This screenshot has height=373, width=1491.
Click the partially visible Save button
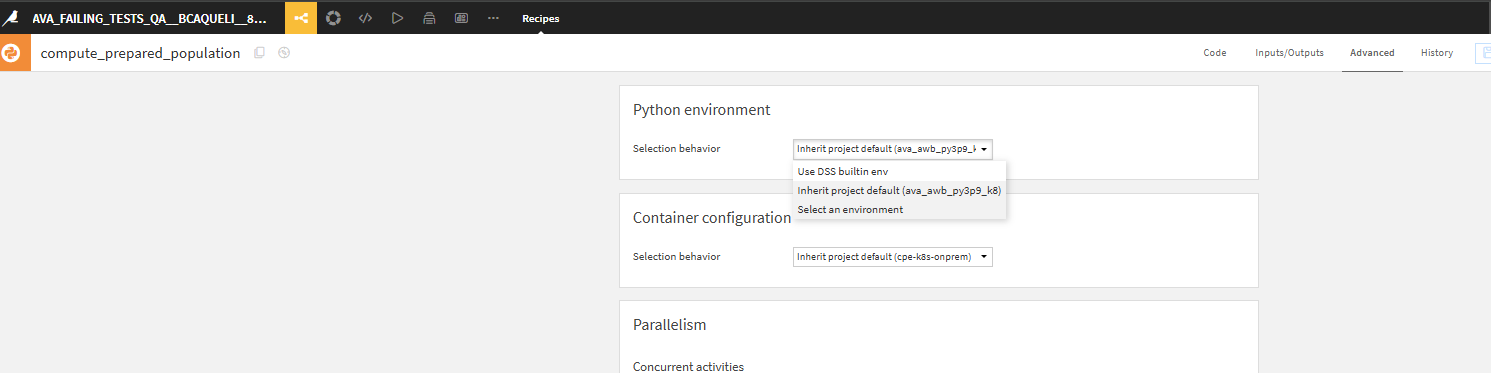coord(1483,53)
